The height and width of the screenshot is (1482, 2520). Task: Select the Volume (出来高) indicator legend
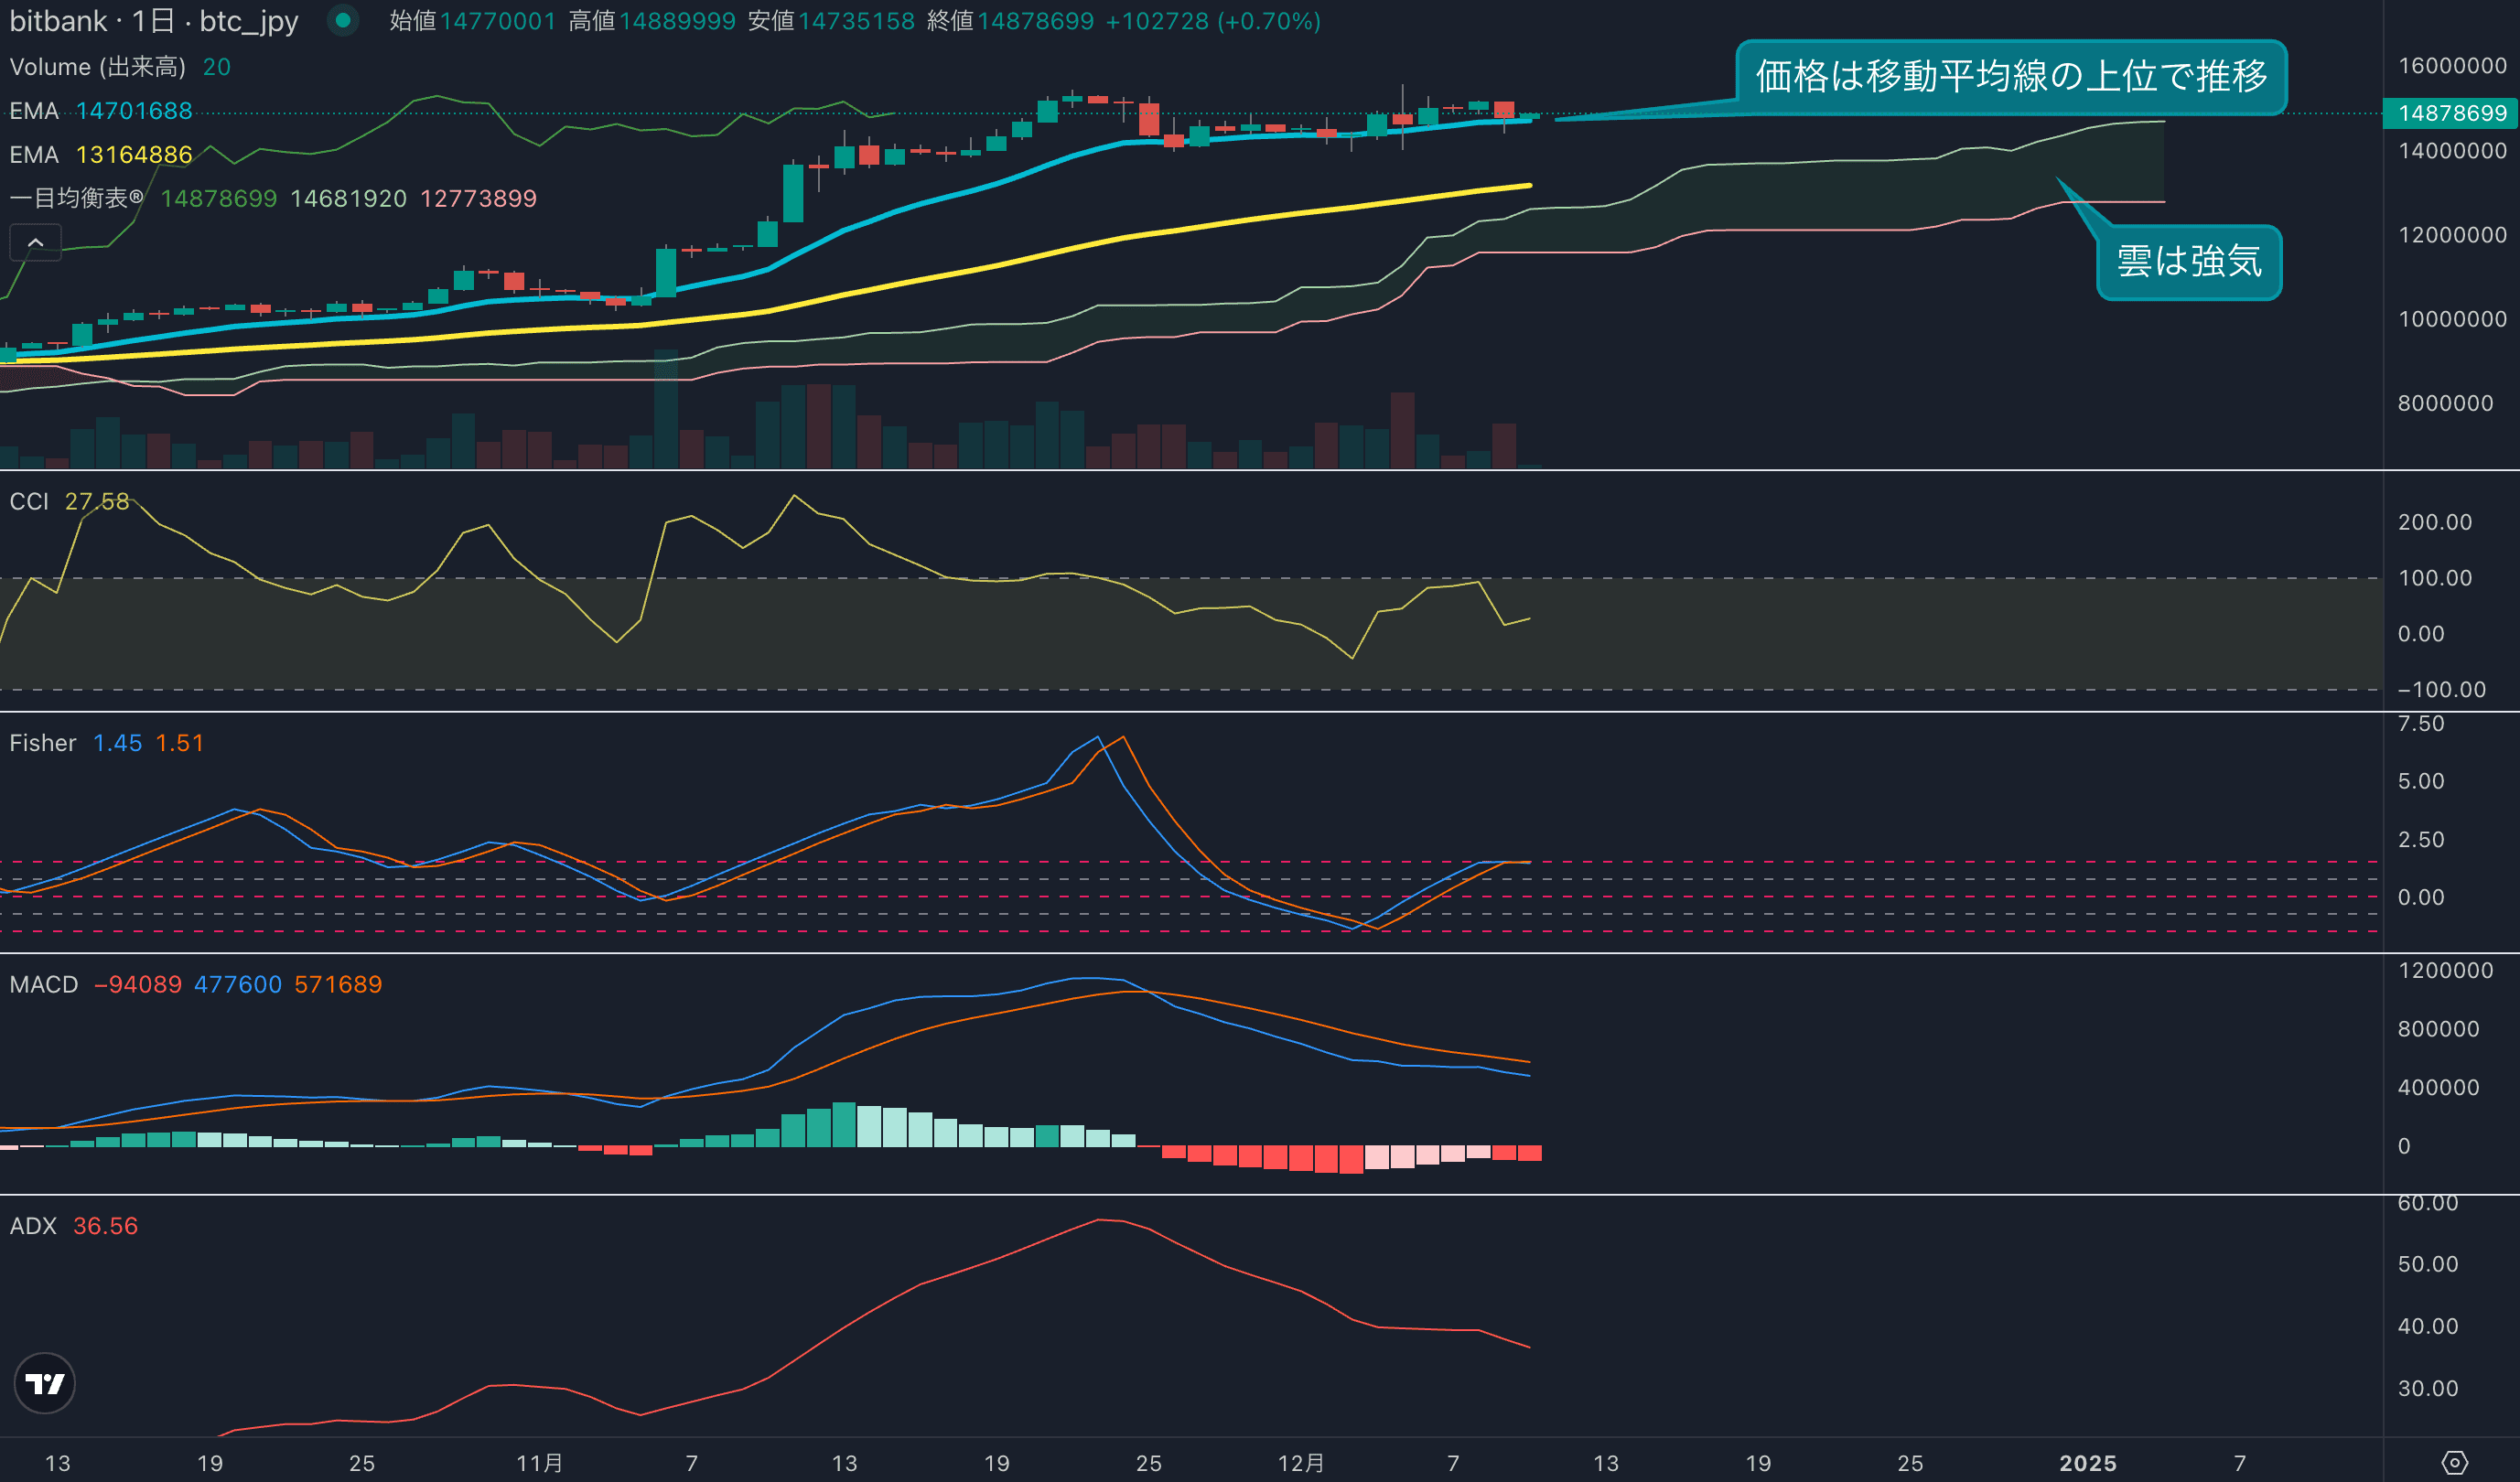[97, 67]
